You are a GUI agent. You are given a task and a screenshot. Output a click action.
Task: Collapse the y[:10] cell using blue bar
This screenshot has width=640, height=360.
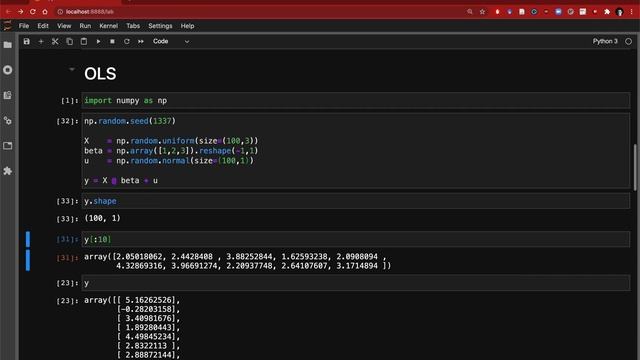click(28, 239)
